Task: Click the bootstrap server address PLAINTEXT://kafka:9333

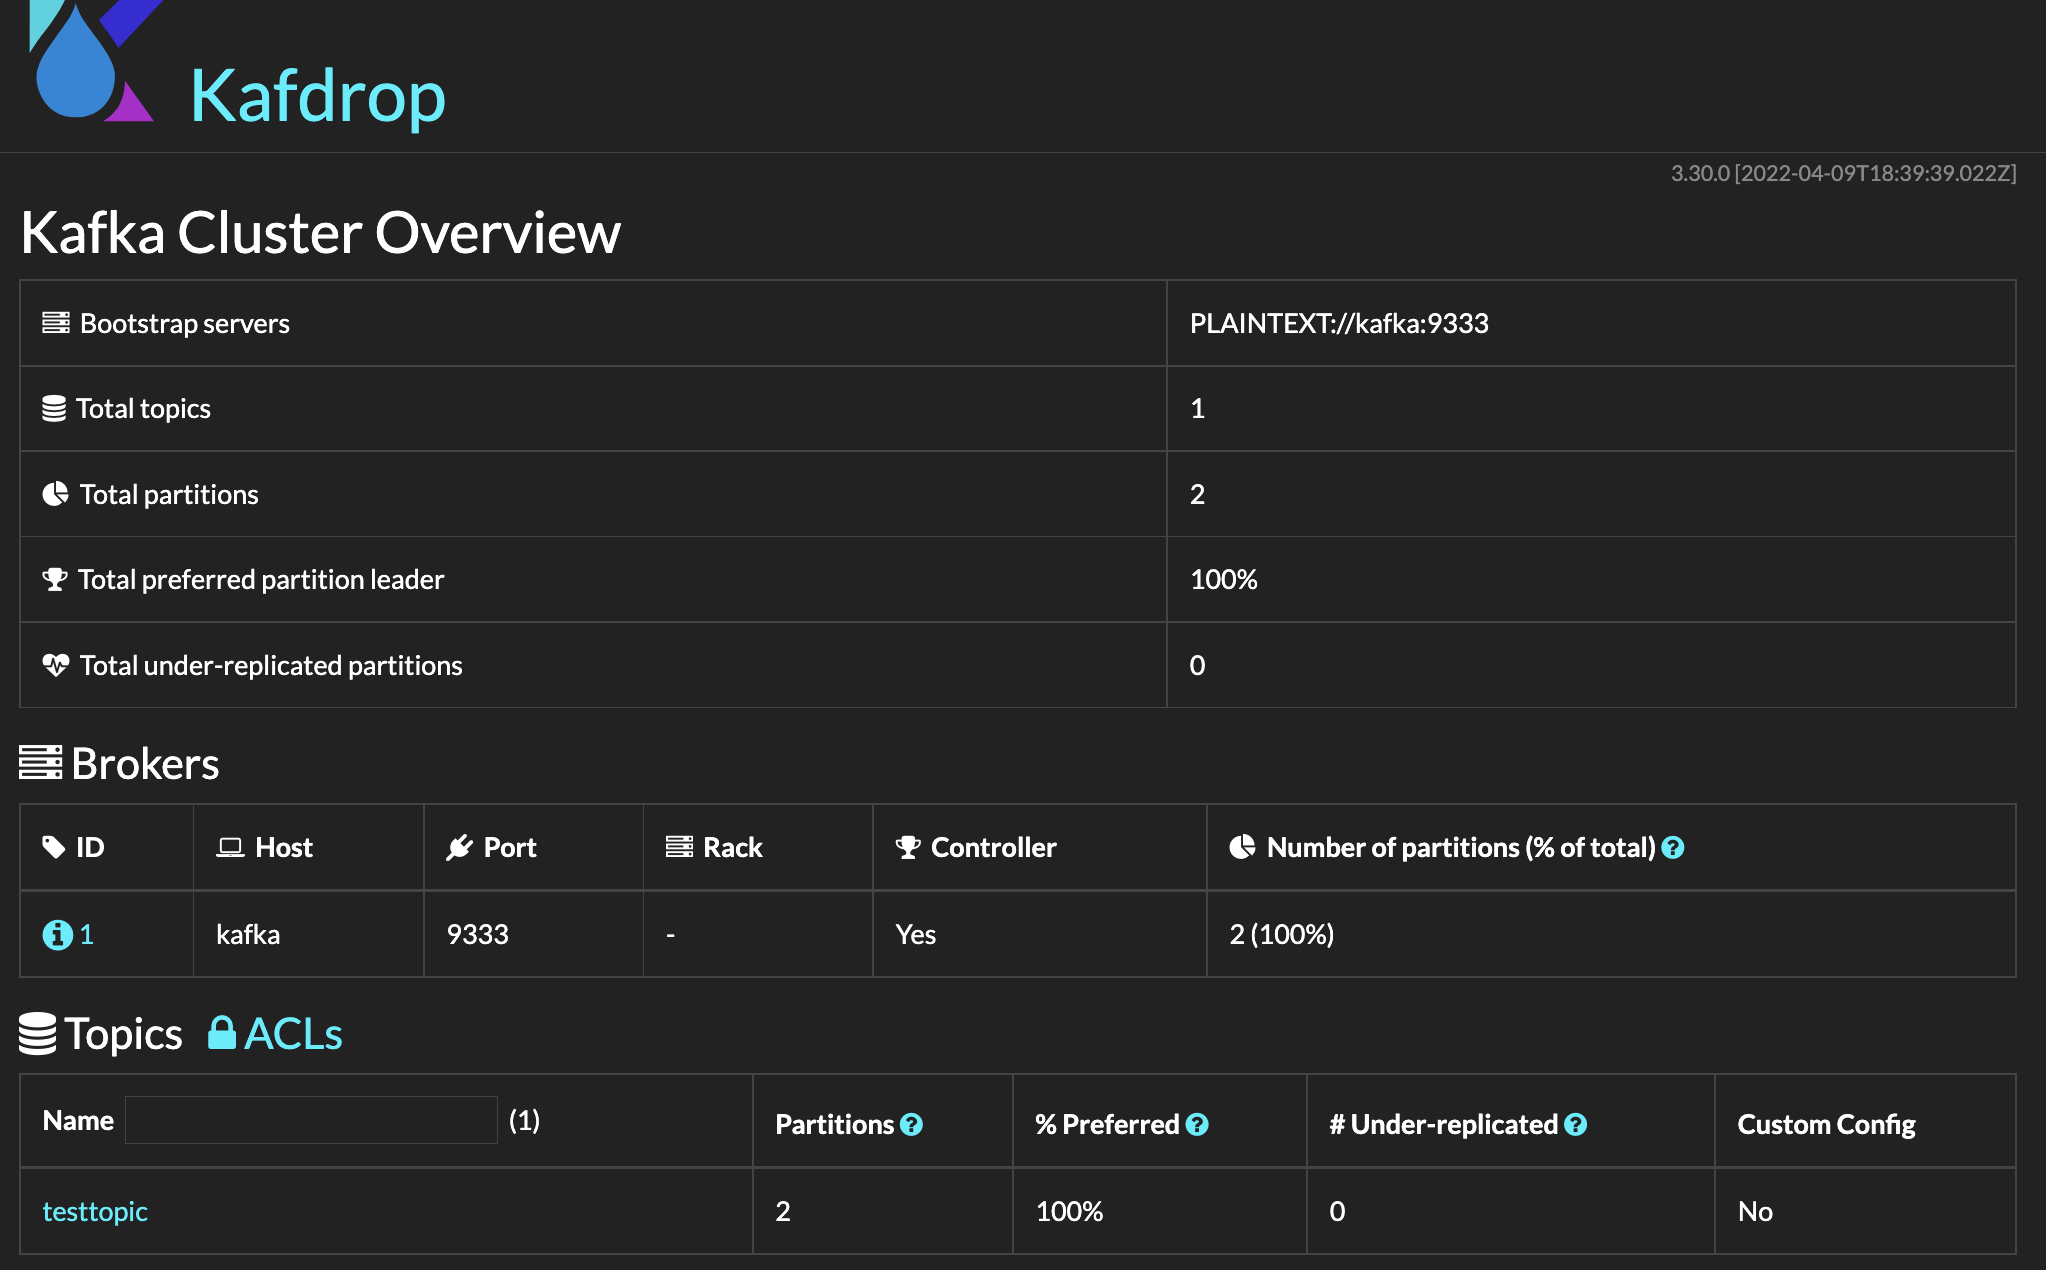Action: pos(1338,324)
